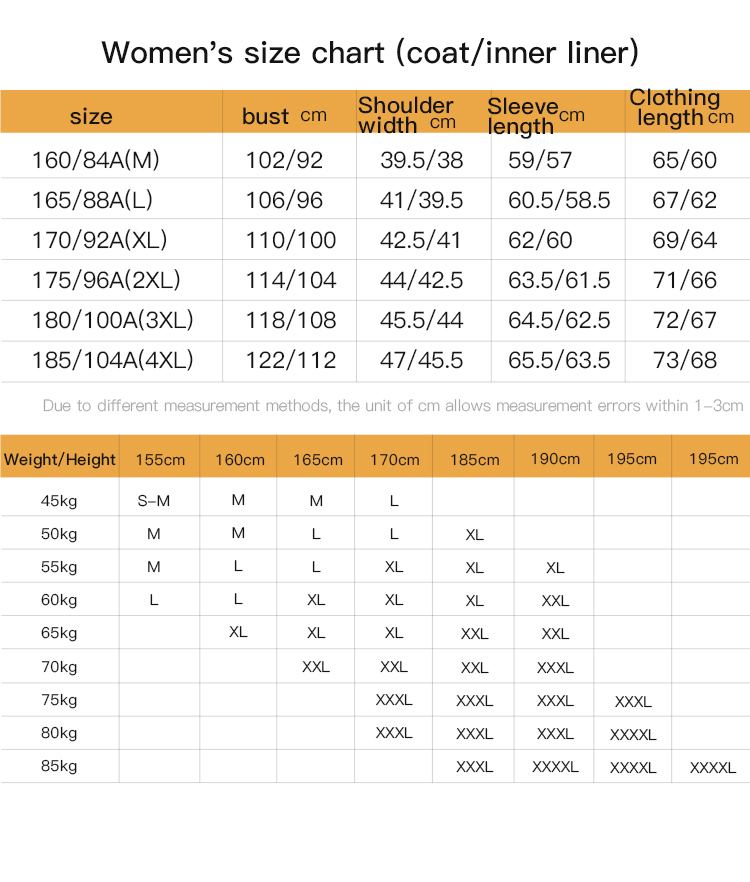Screen dimensions: 750x882
Task: Click the 155cm height column header
Action: click(160, 460)
